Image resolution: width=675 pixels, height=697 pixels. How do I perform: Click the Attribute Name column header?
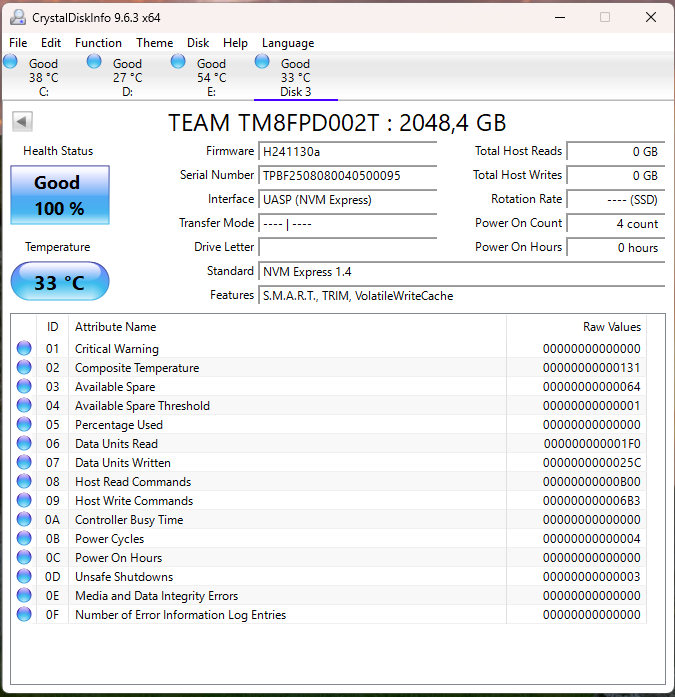pyautogui.click(x=115, y=327)
